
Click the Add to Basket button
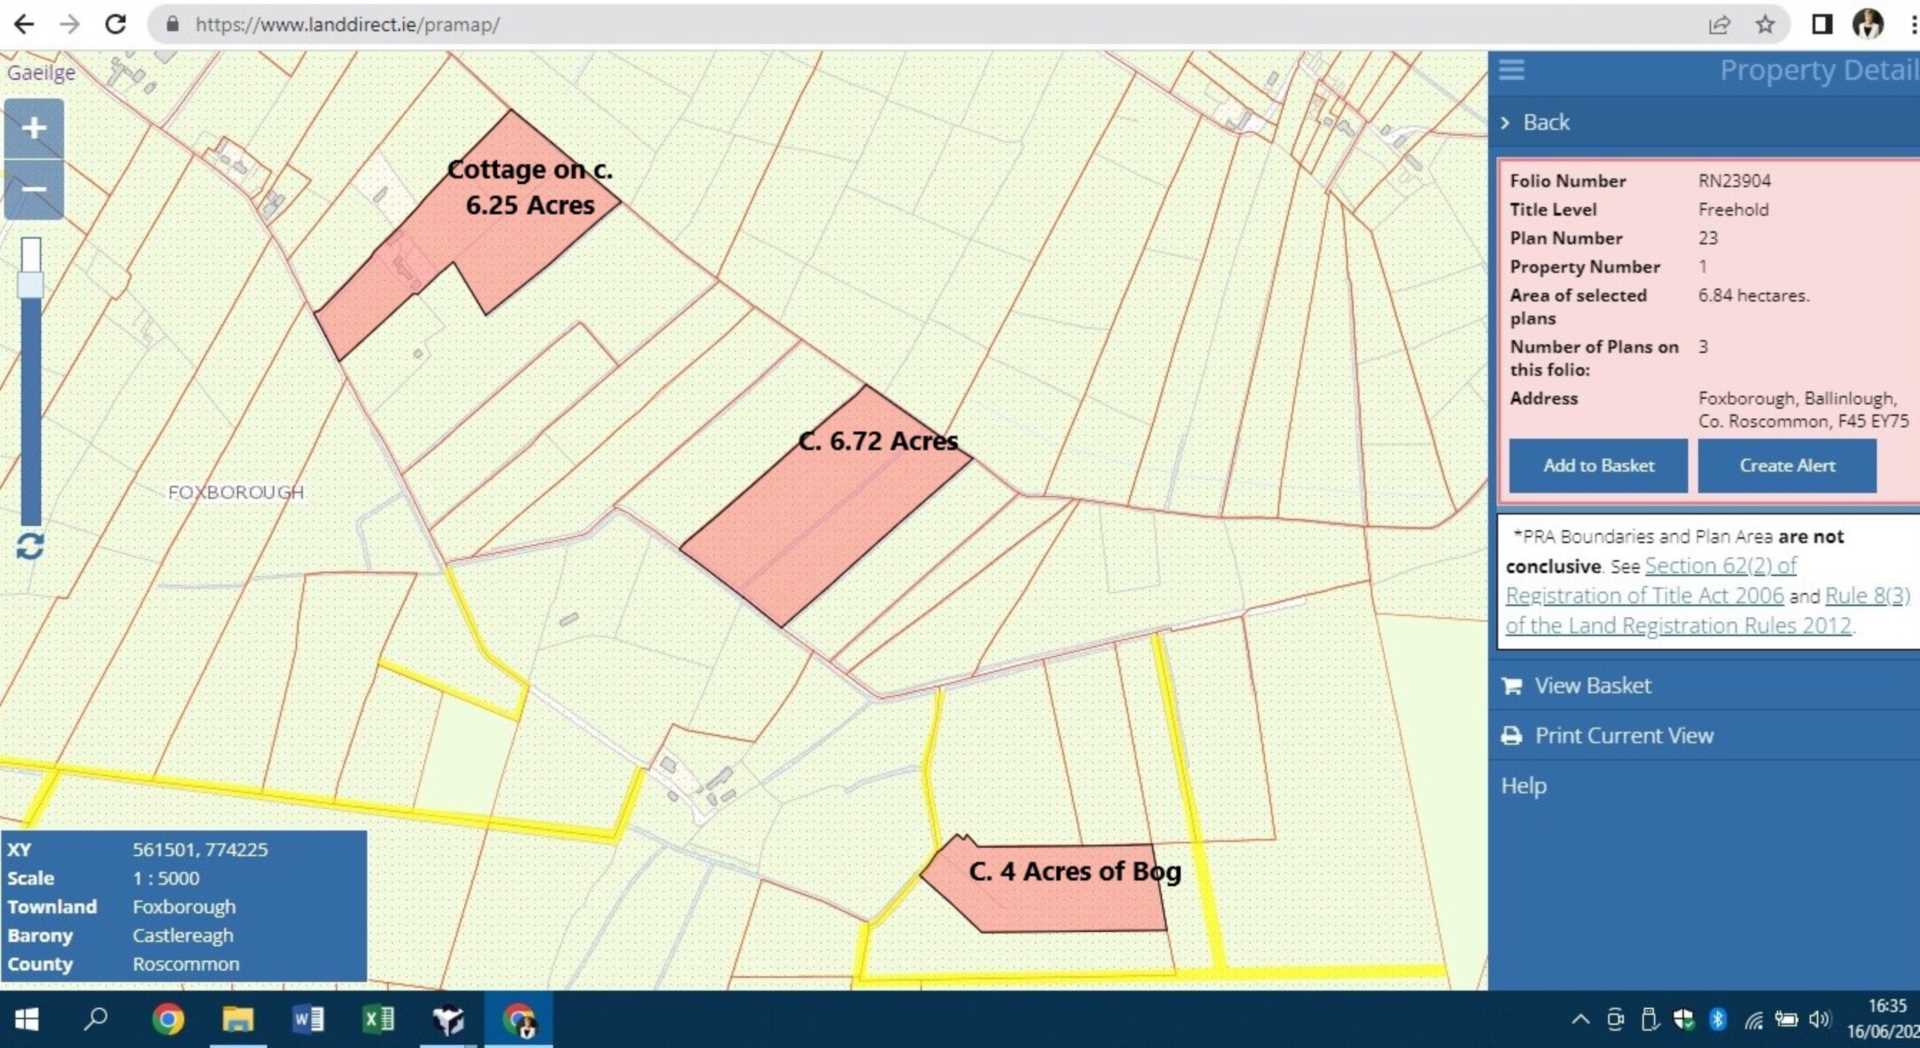coord(1597,466)
